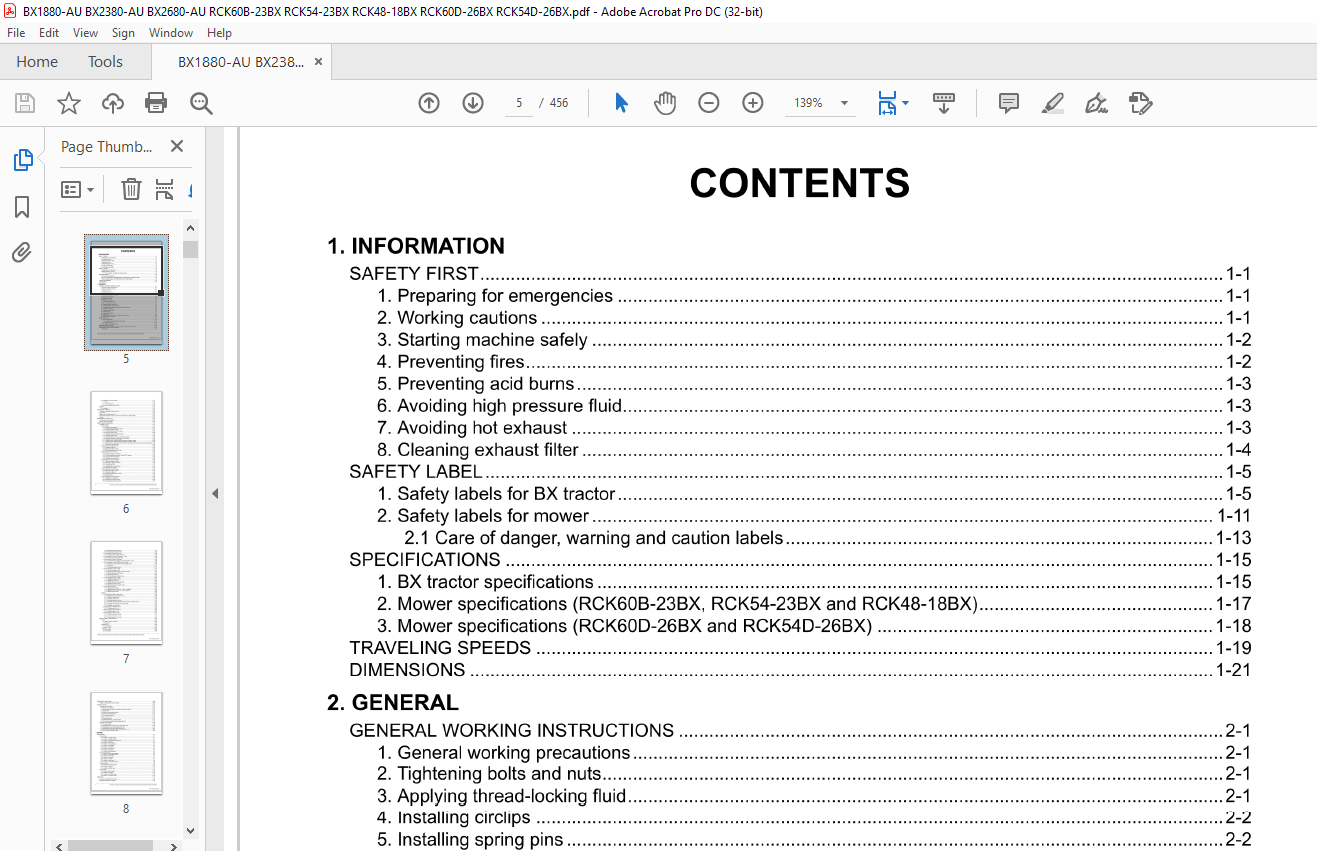Open GENERAL WORKING INSTRUCTIONS entry
Viewport: 1317px width, 851px height.
(x=800, y=731)
